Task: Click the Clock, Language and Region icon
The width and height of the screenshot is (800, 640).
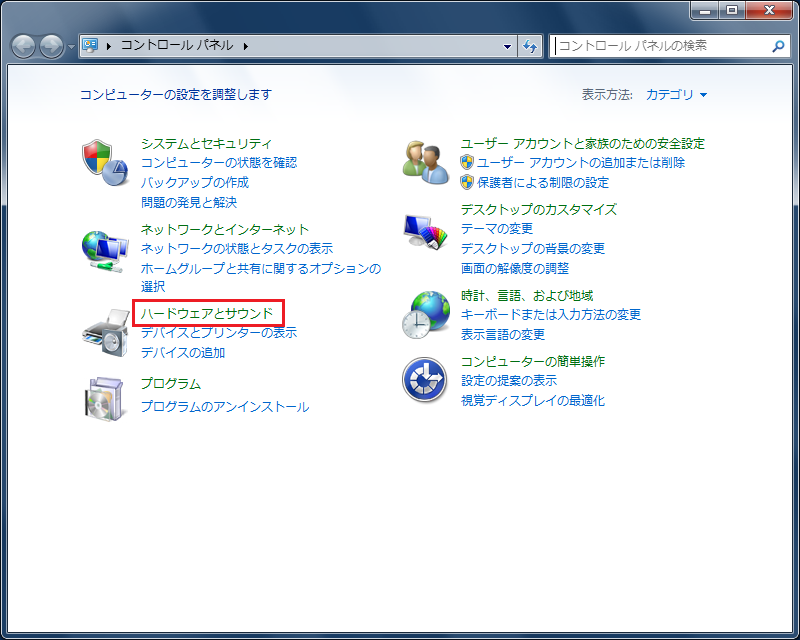Action: (x=426, y=315)
